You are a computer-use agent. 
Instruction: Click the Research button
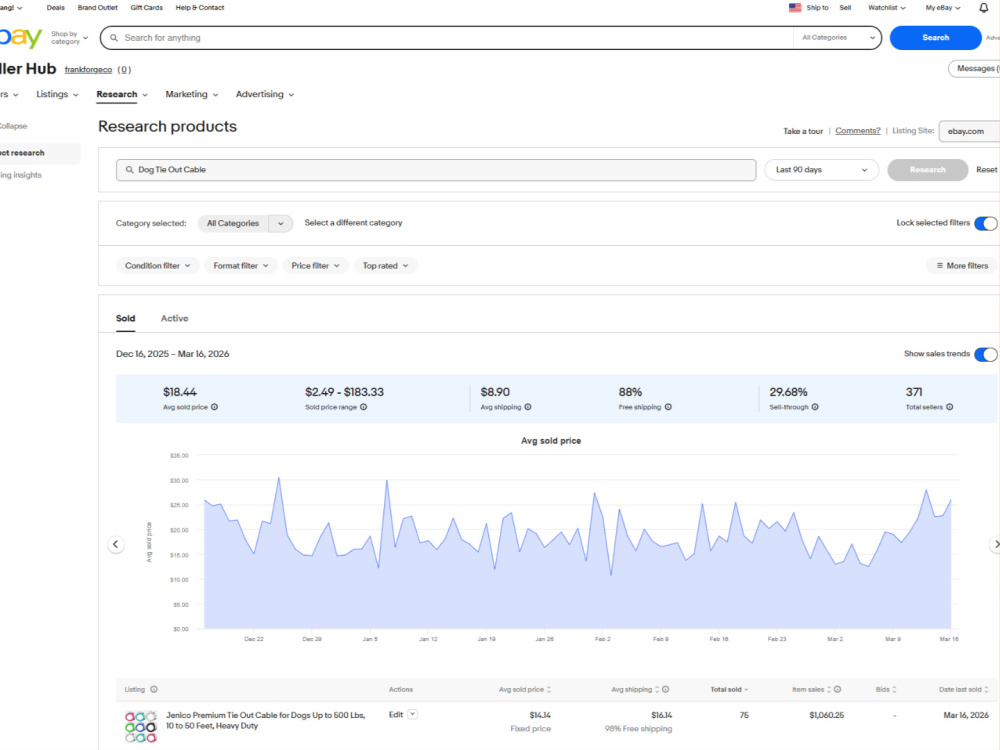tap(927, 170)
